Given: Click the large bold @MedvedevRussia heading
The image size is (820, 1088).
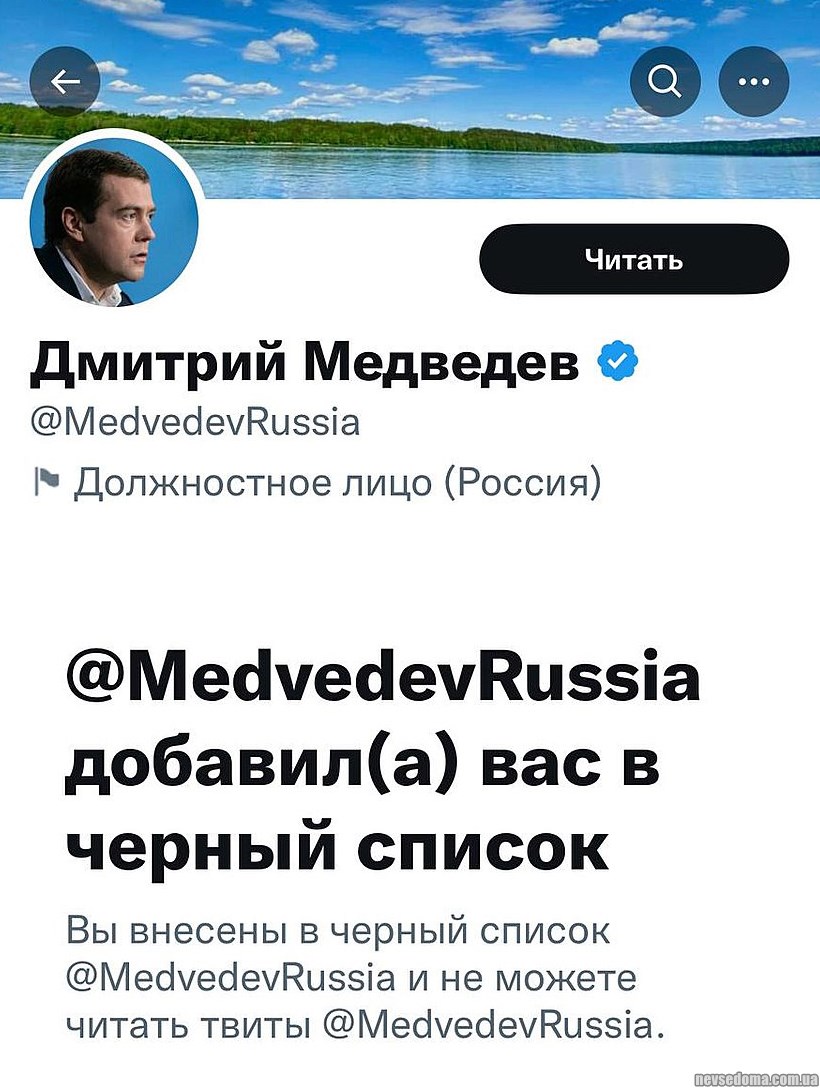Looking at the screenshot, I should click(x=383, y=679).
